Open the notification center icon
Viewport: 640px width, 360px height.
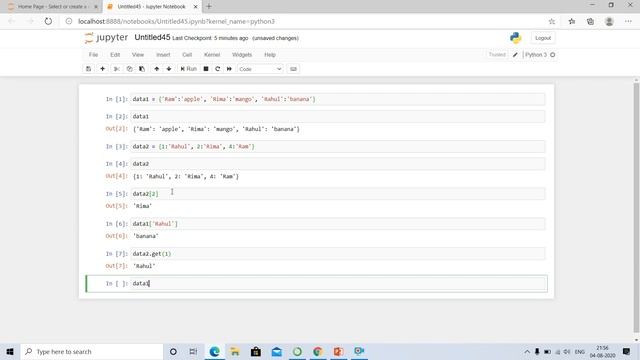click(x=627, y=351)
